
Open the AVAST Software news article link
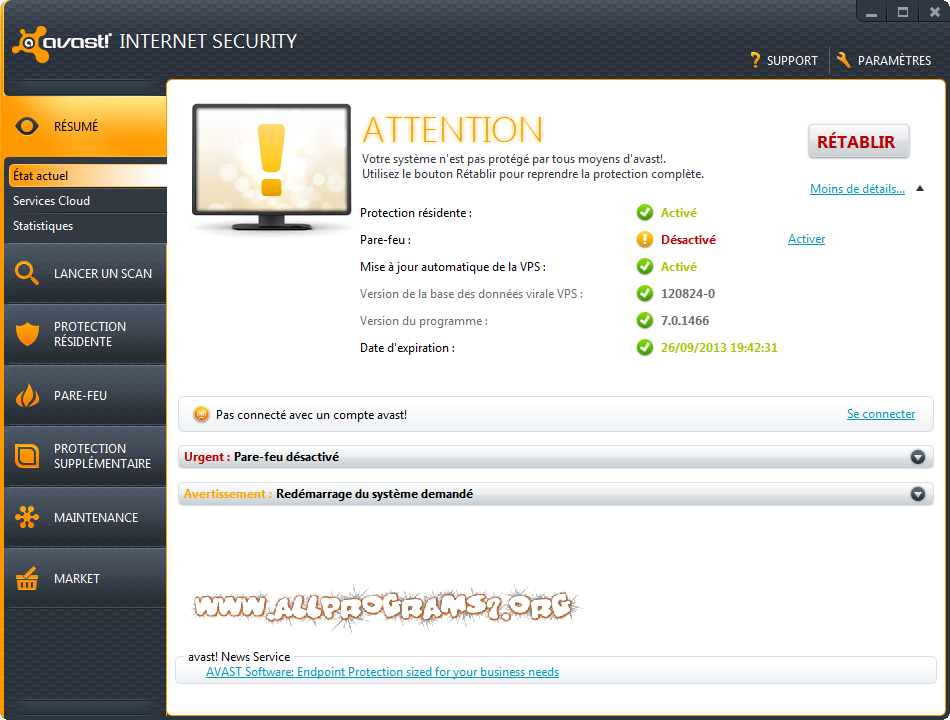click(x=383, y=671)
